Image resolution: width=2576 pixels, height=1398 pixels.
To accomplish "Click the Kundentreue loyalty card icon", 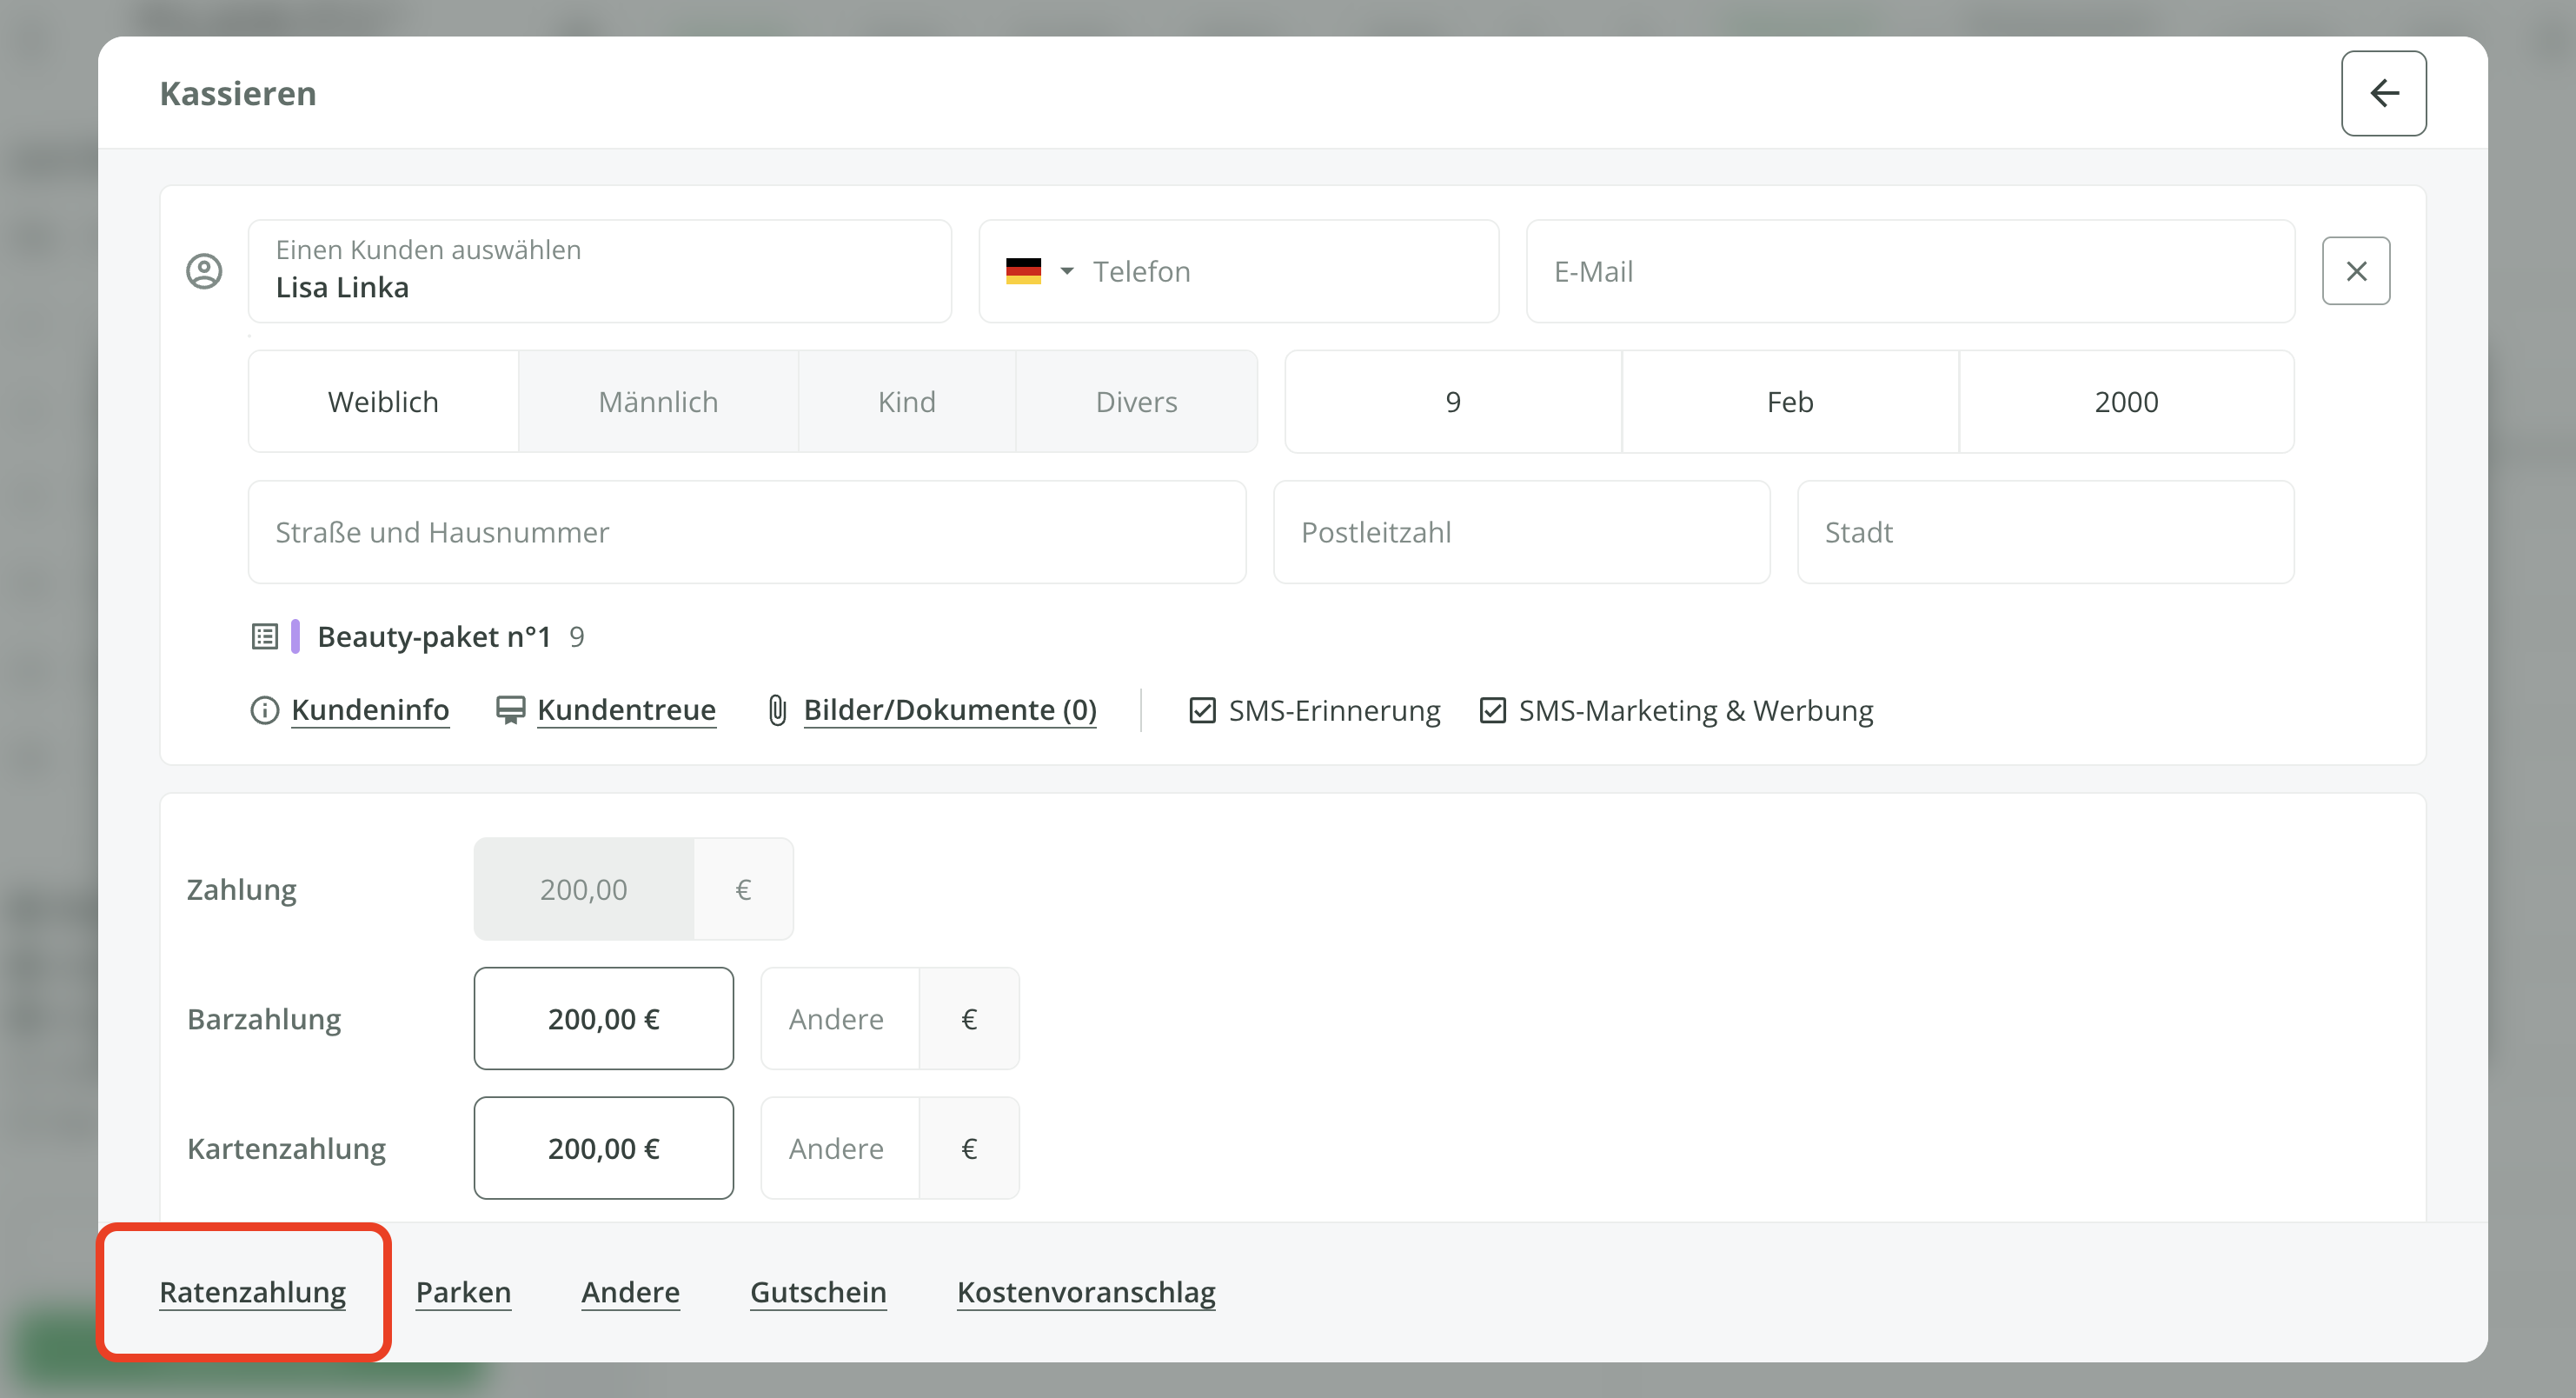I will pos(510,710).
